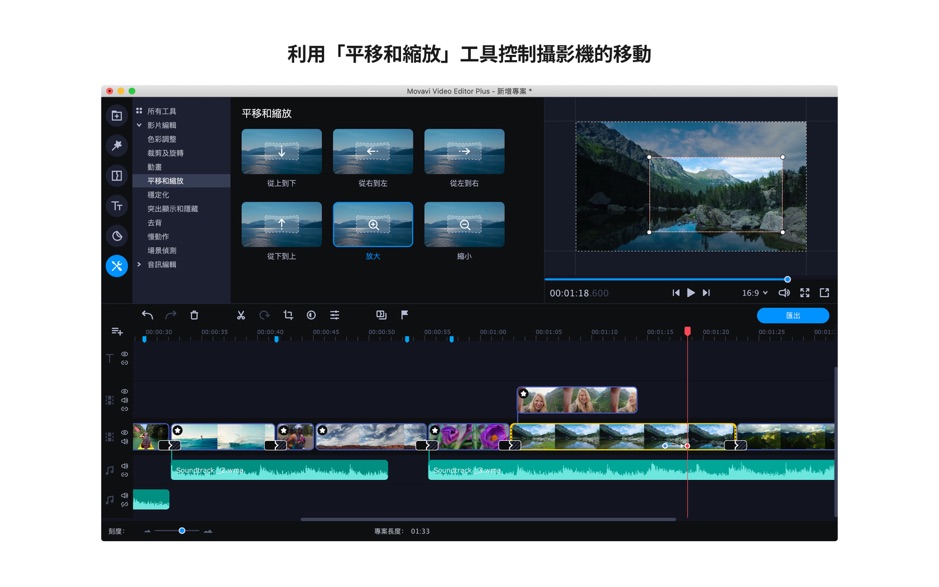Expand the 音訊編輯 section in sidebar

(160, 266)
